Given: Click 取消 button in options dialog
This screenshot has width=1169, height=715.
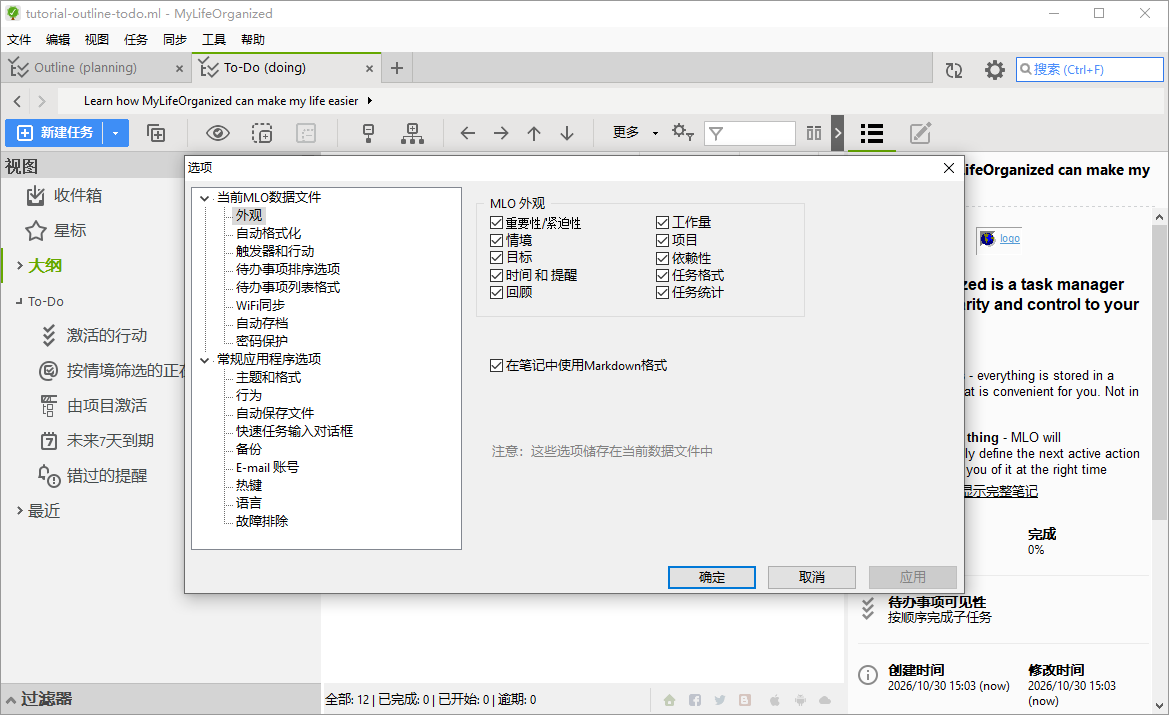Looking at the screenshot, I should pos(811,577).
